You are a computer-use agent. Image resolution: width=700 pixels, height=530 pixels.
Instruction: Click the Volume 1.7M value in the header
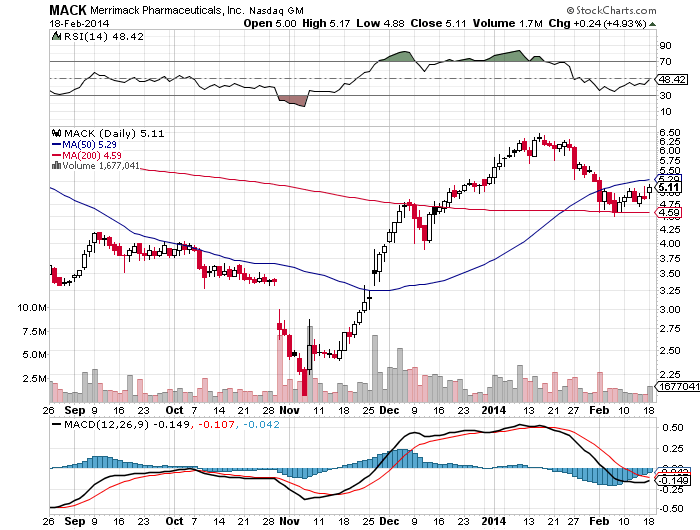tap(508, 24)
